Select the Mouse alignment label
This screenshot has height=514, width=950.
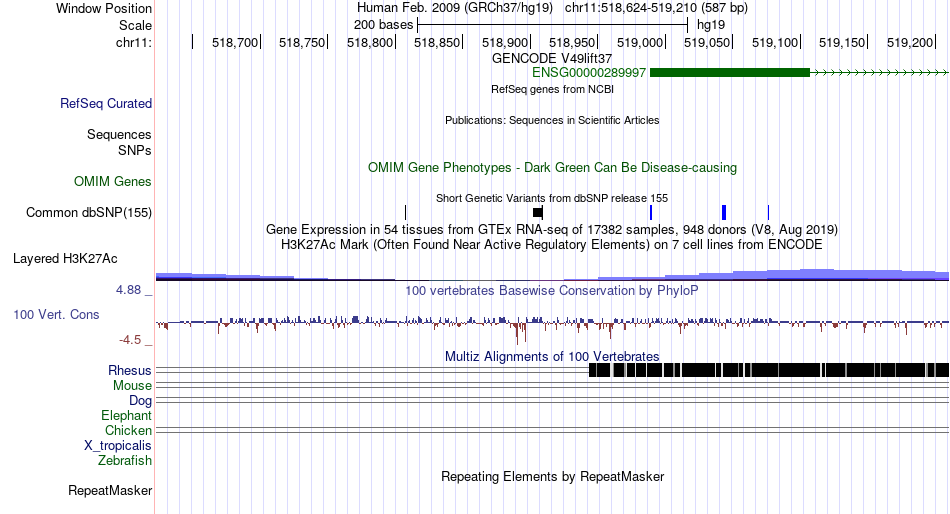coord(132,386)
